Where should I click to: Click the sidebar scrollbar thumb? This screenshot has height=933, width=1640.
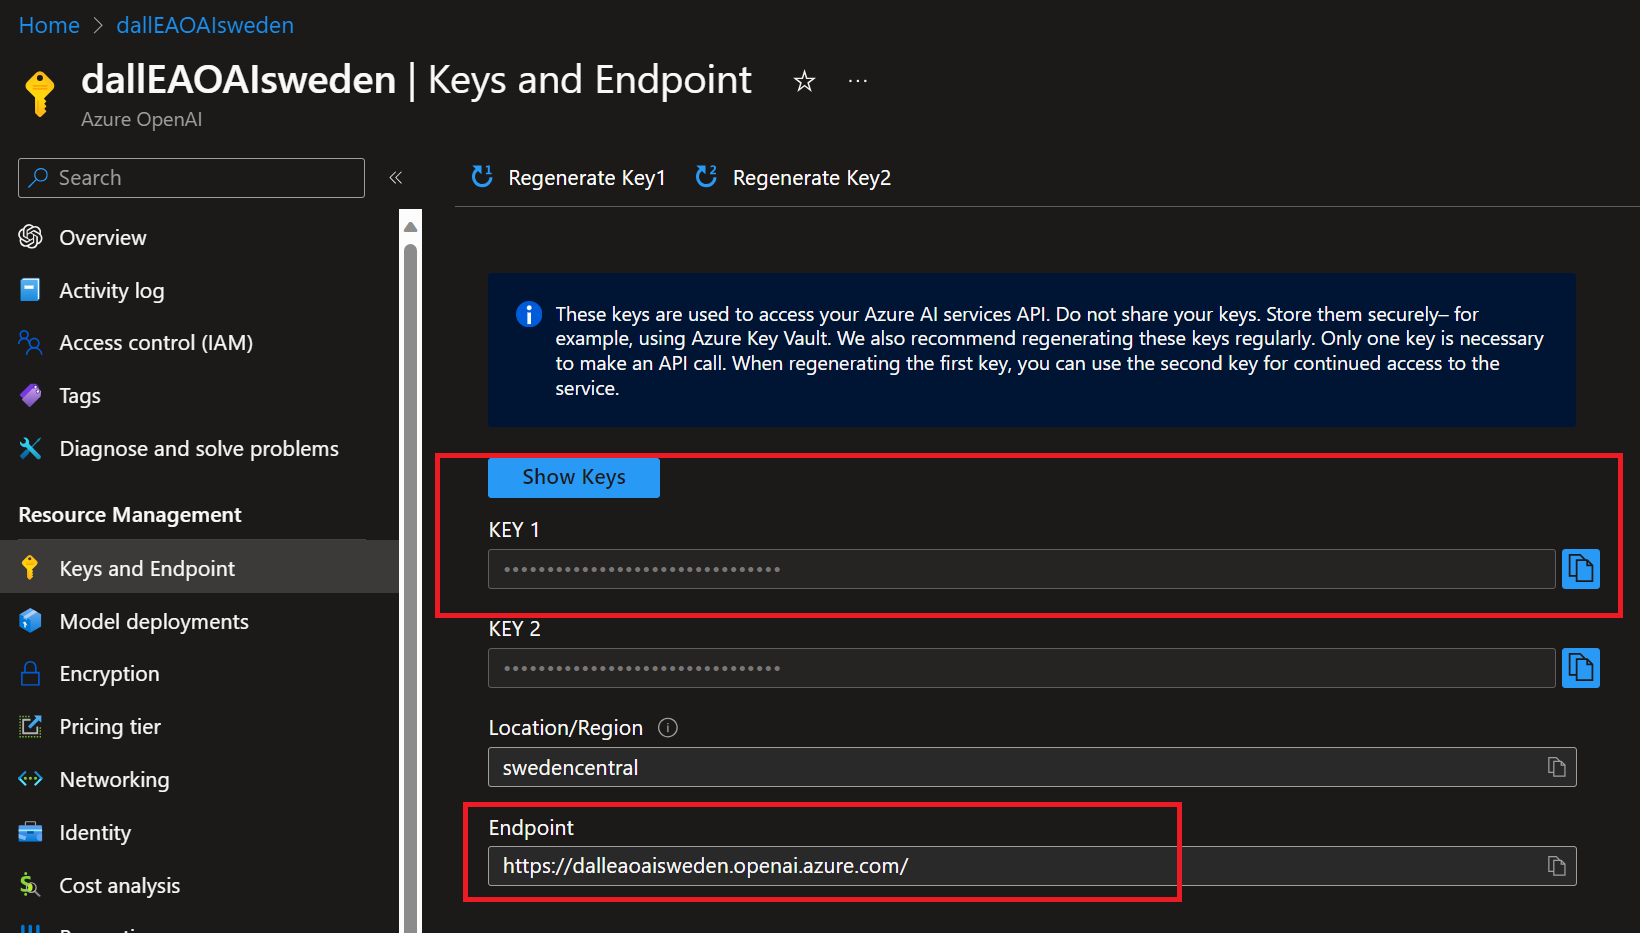[410, 588]
